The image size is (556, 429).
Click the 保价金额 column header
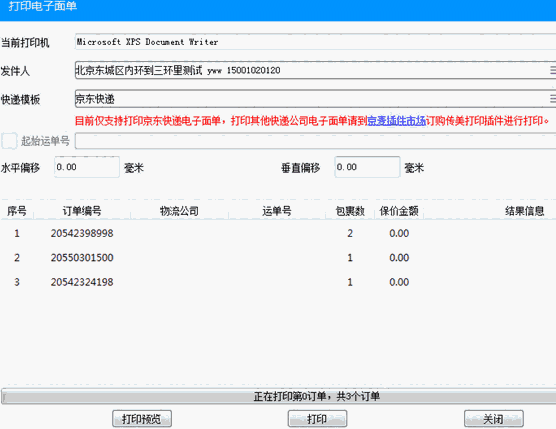click(x=399, y=211)
